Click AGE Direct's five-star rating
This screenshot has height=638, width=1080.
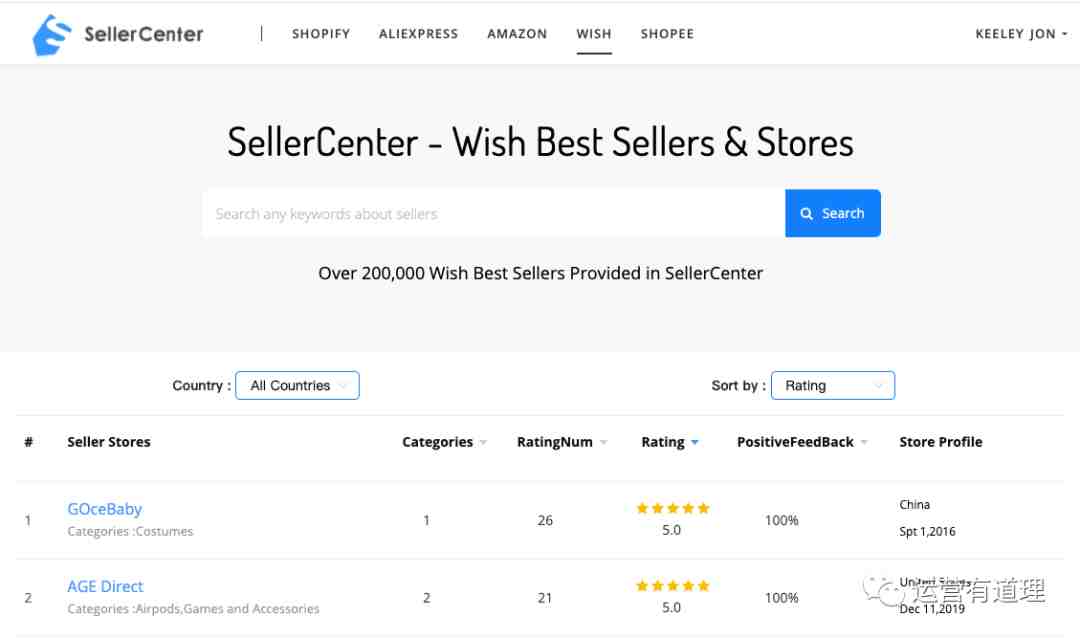(672, 586)
